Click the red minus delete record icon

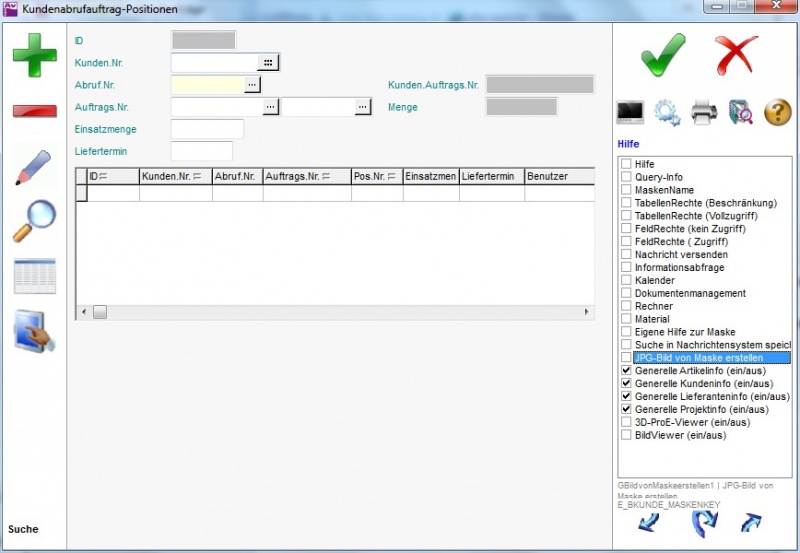click(34, 110)
